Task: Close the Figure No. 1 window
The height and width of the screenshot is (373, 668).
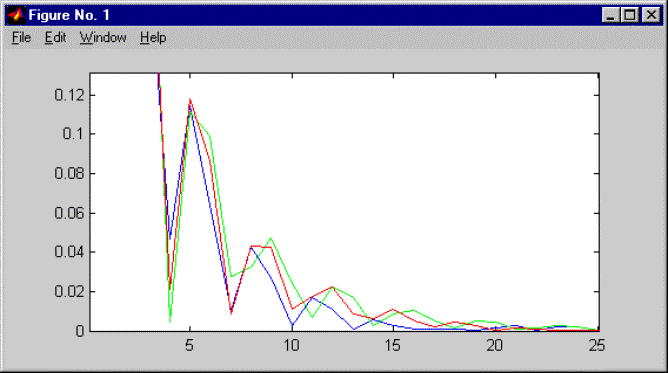Action: pos(651,15)
